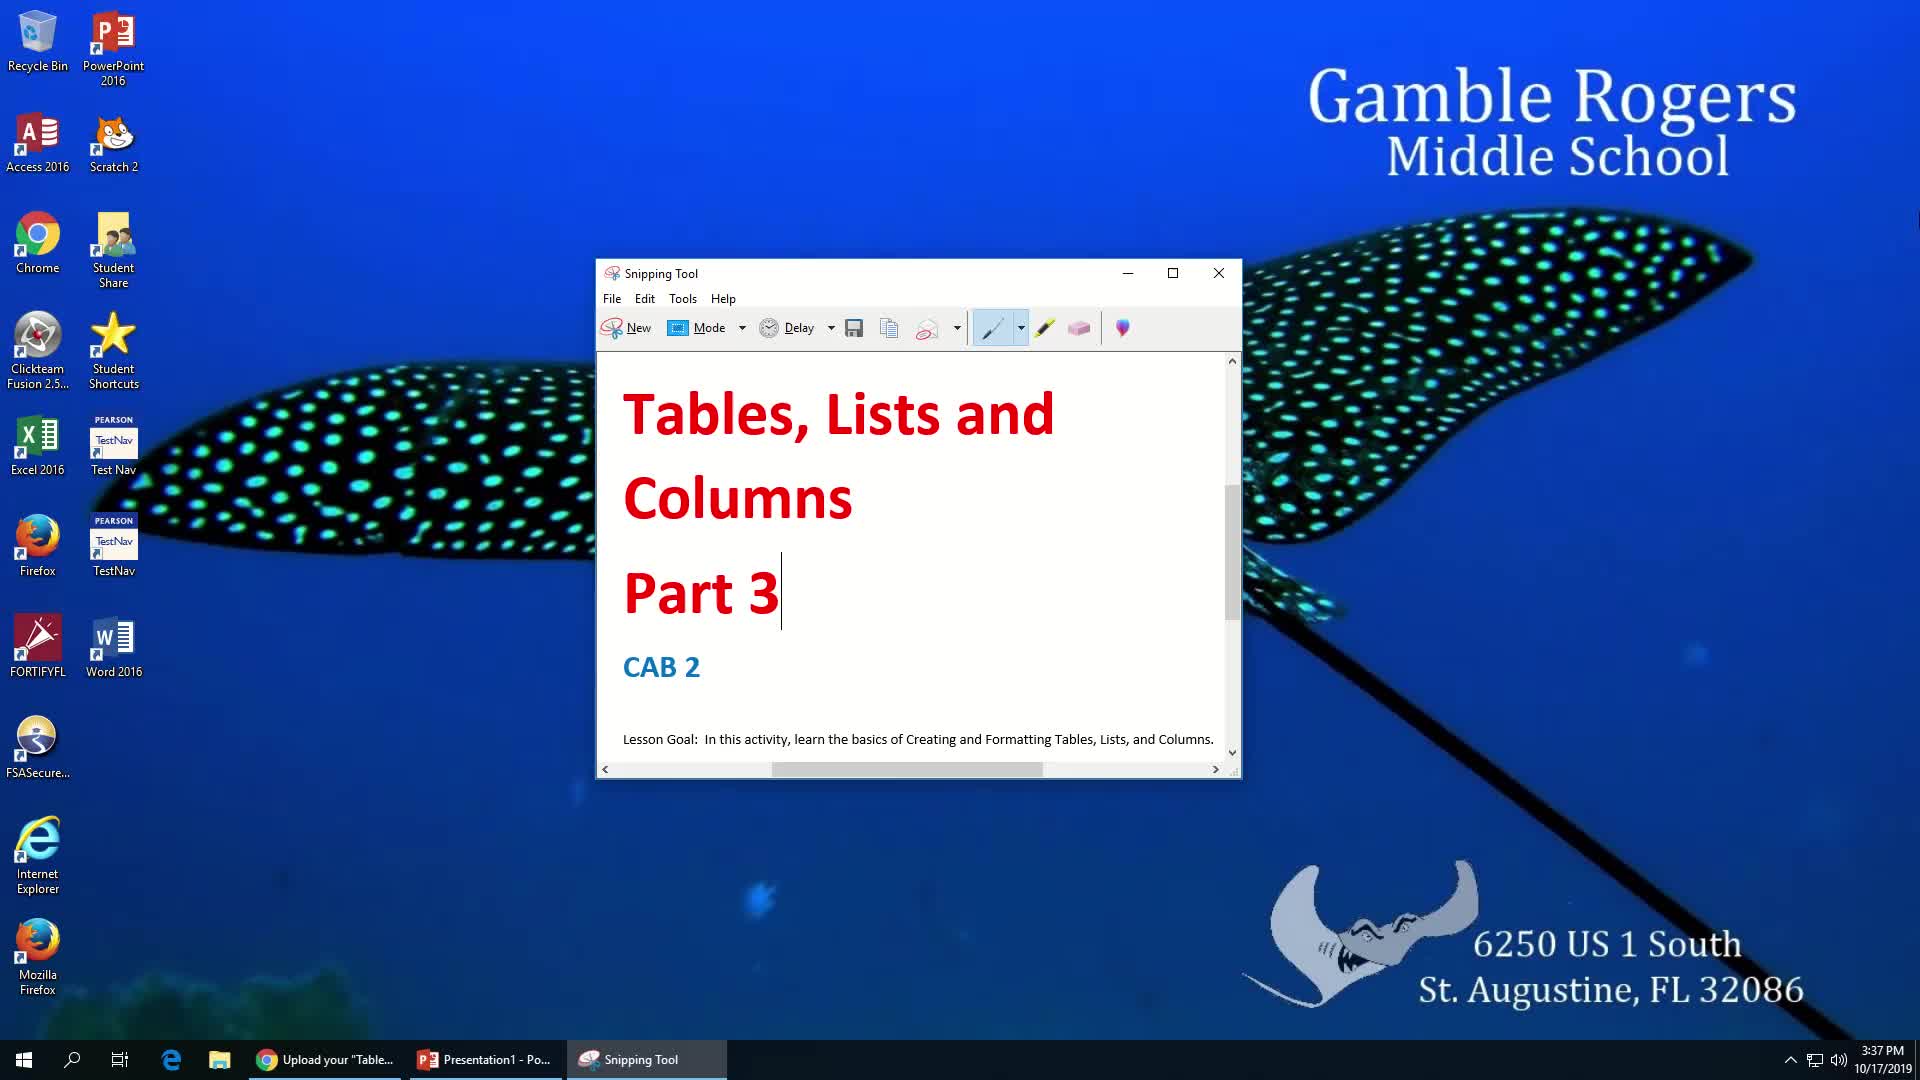Select the Mozilla Firefox desktop icon
Screen dimensions: 1920x1080
click(x=38, y=957)
